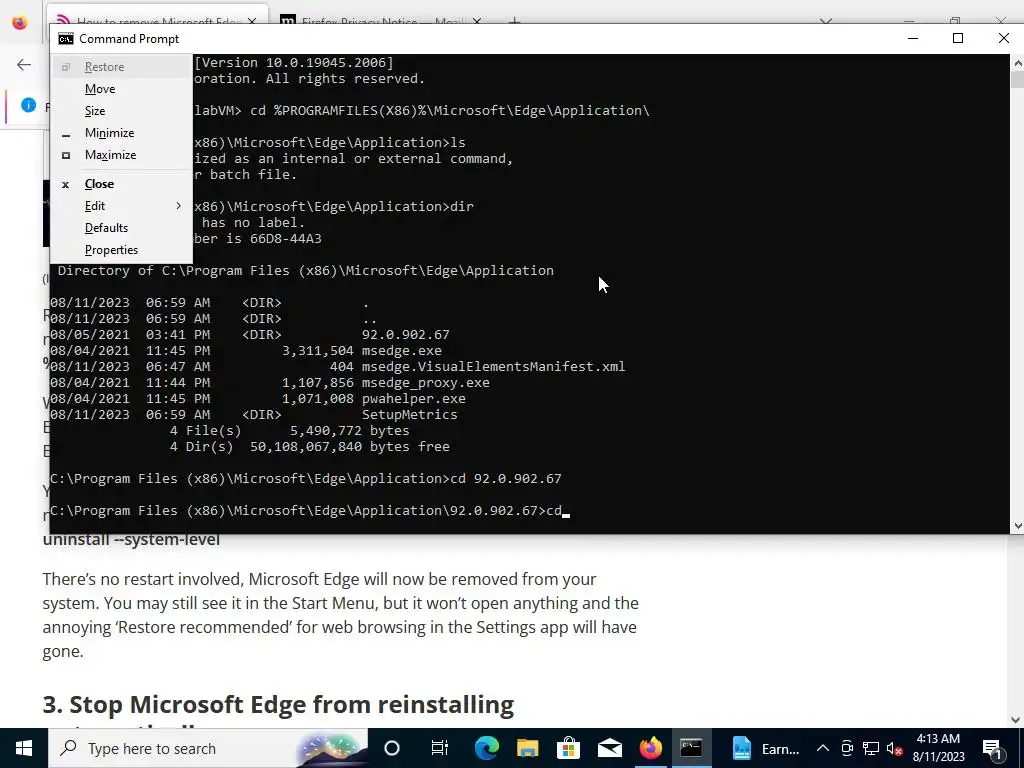Click the blue info icon in Firefox
The height and width of the screenshot is (768, 1024).
28,104
